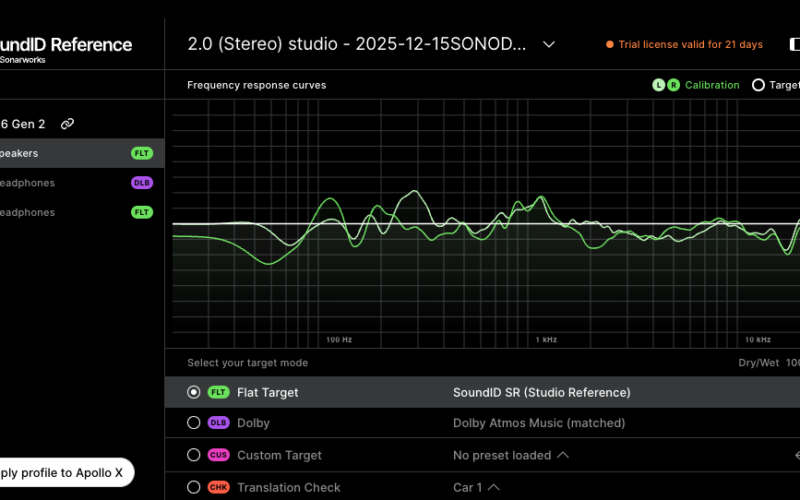Image resolution: width=800 pixels, height=500 pixels.
Task: Click Apply profile to Apollo X button
Action: (67, 472)
